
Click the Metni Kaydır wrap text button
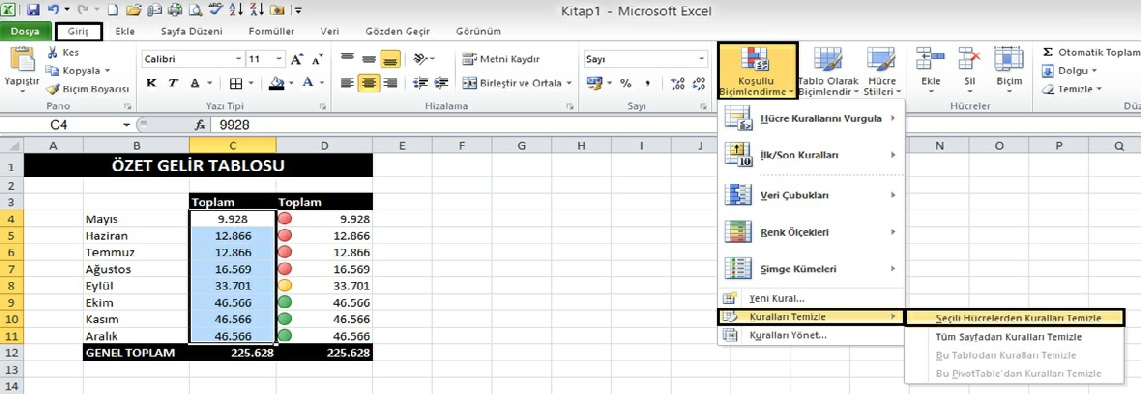point(501,59)
